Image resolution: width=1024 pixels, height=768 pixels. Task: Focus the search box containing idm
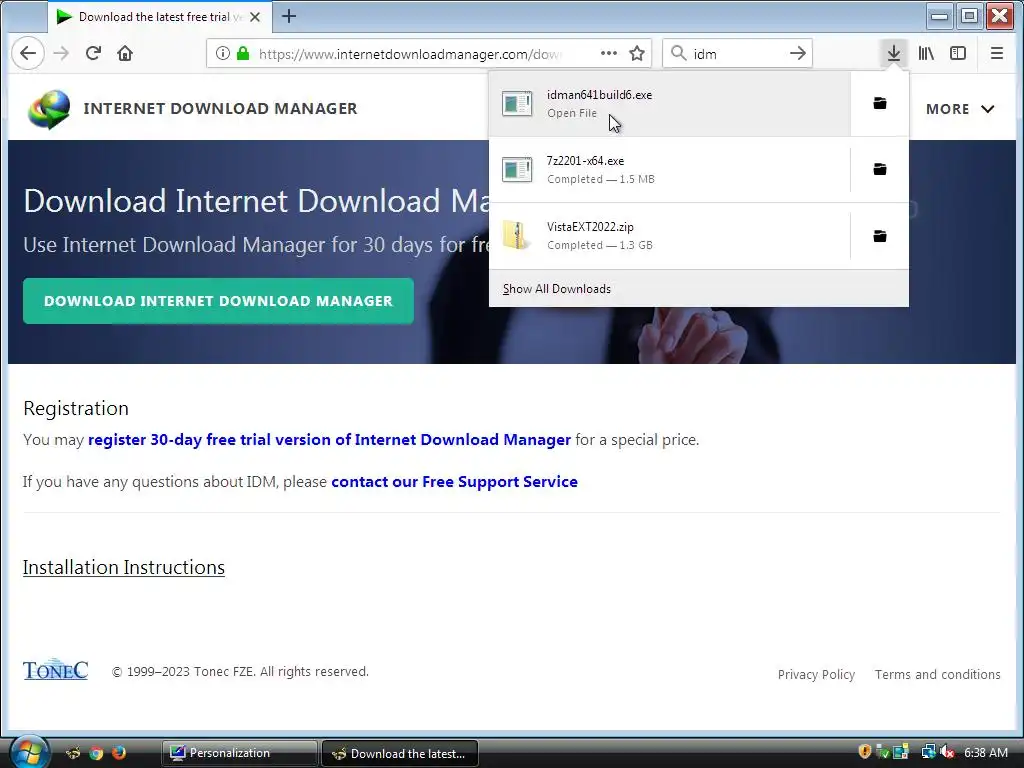735,54
